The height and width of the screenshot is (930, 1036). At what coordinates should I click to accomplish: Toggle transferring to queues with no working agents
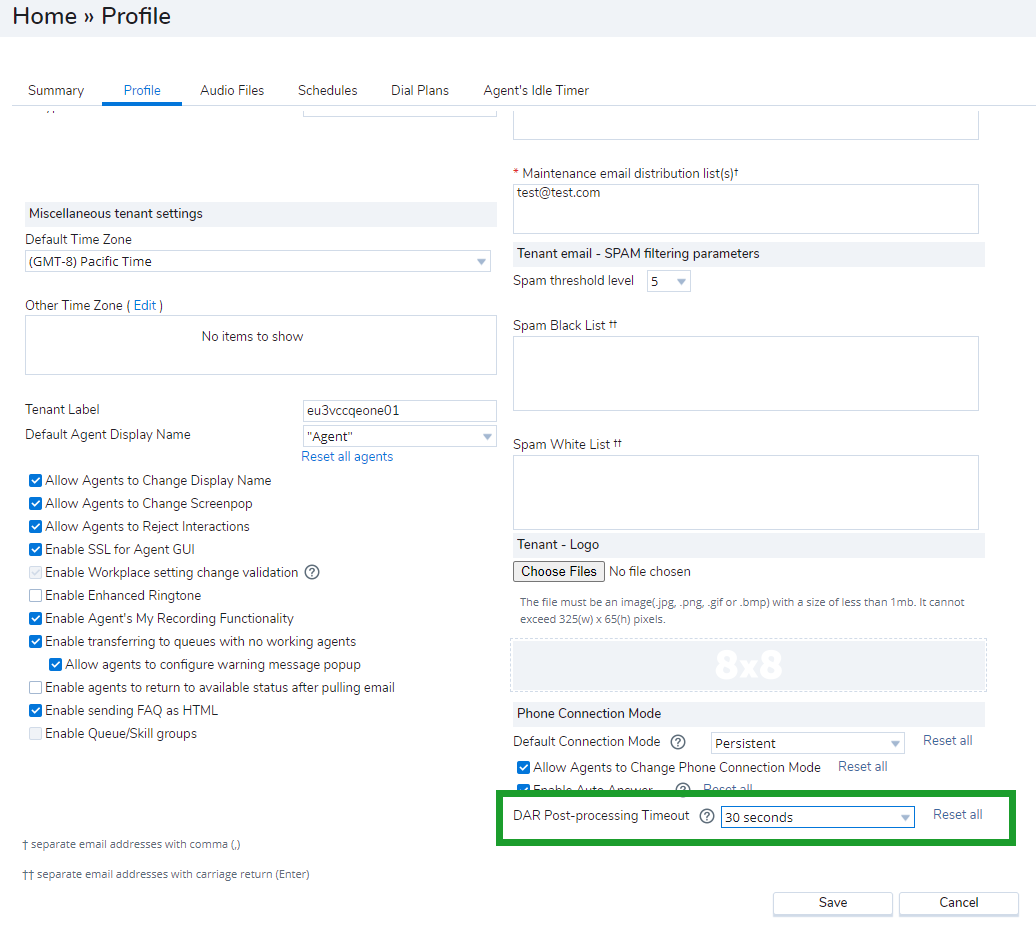tap(36, 641)
